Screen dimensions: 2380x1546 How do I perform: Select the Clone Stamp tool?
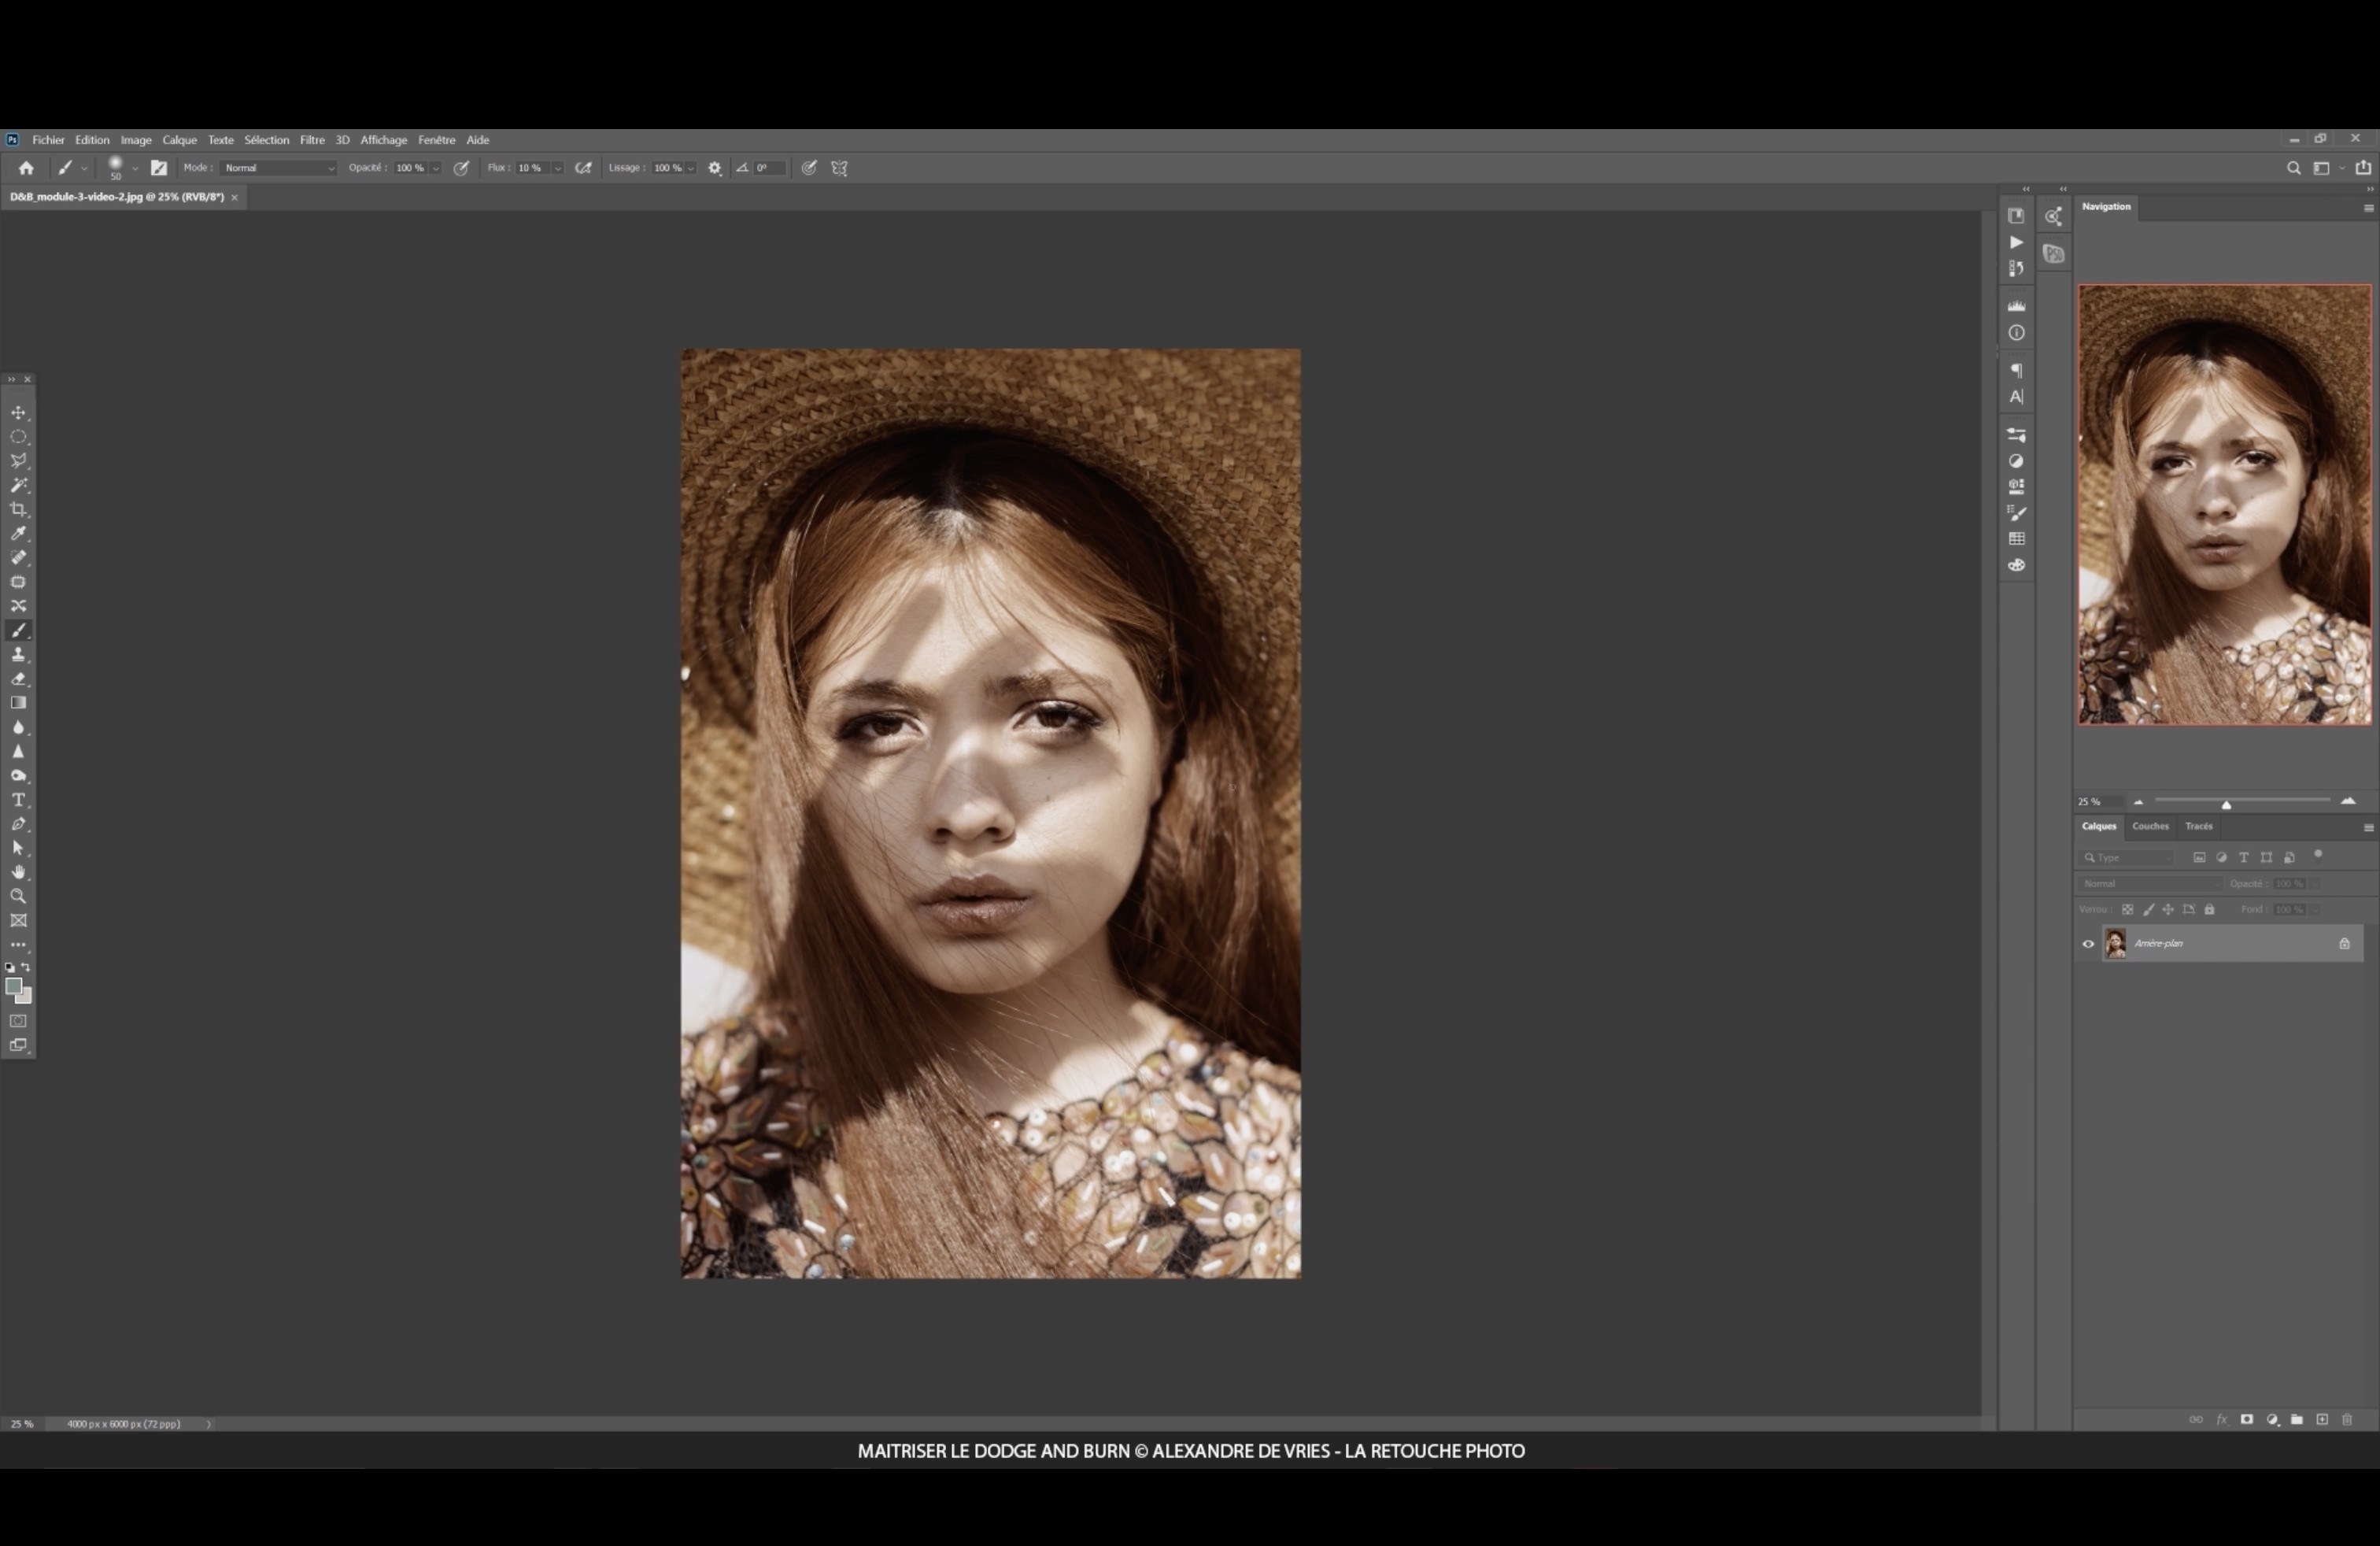[x=18, y=655]
